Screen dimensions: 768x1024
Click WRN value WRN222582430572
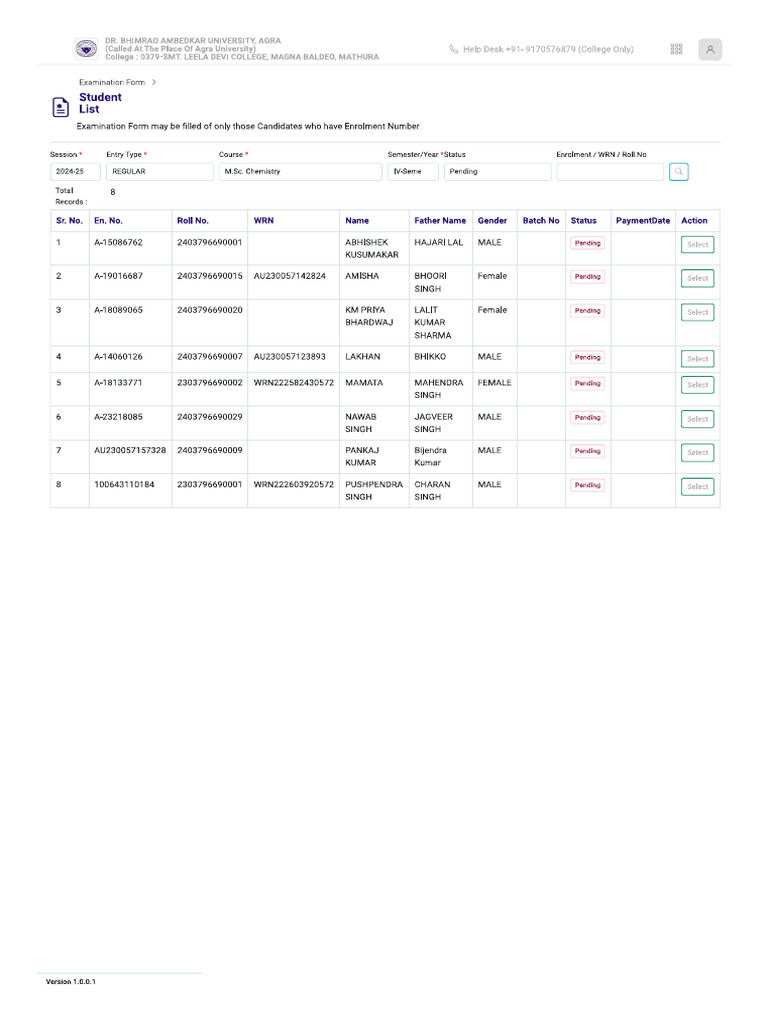(294, 383)
